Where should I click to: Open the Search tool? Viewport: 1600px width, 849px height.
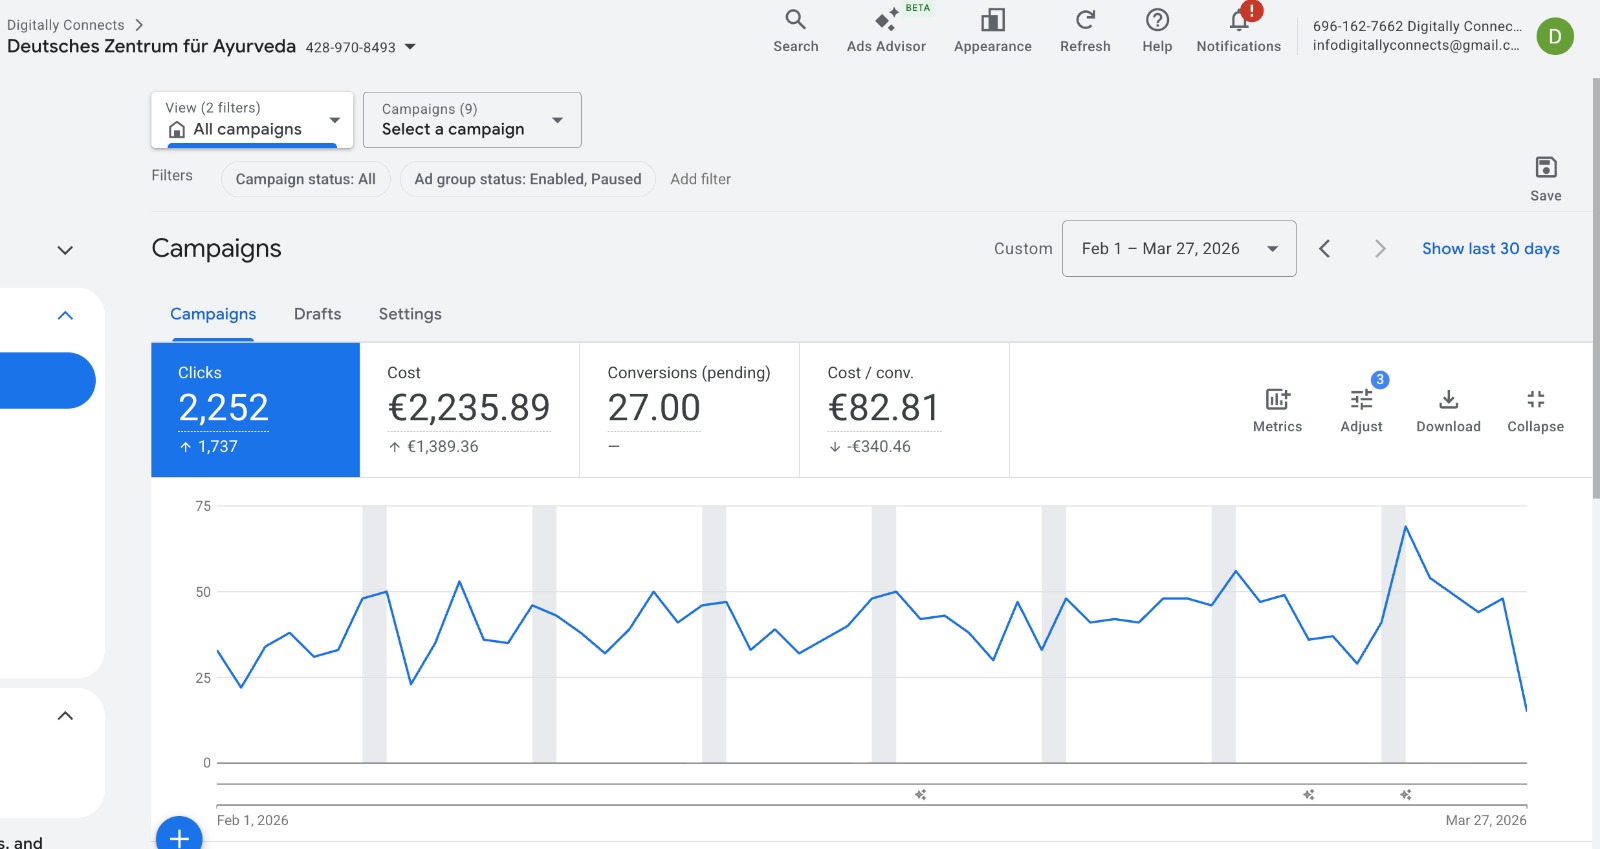click(795, 31)
